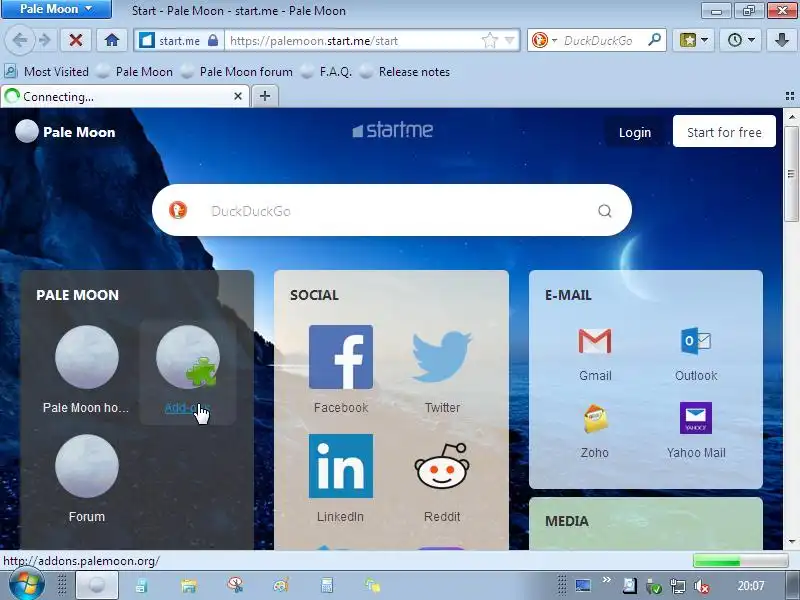The height and width of the screenshot is (600, 800).
Task: Click the PALE MOON widget heading
Action: [x=78, y=295]
